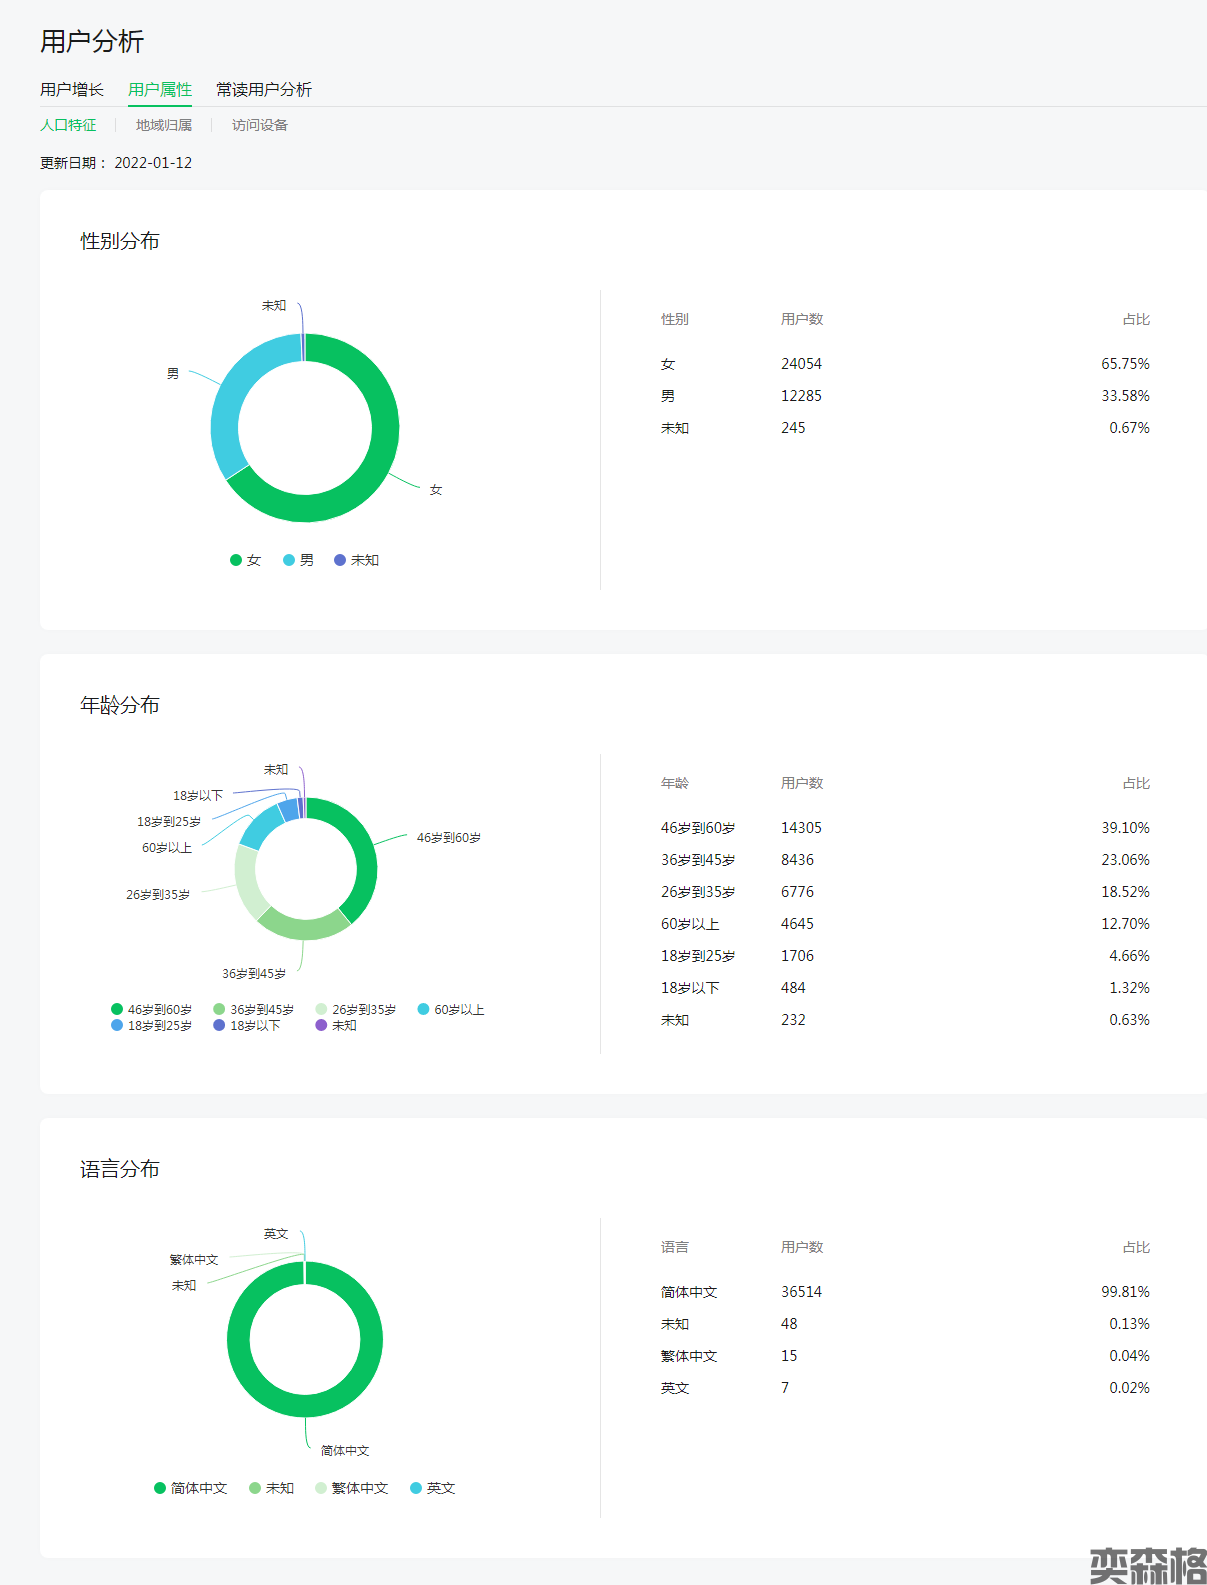The height and width of the screenshot is (1585, 1207).
Task: Open the 地域归属 sub-tab
Action: 164,125
